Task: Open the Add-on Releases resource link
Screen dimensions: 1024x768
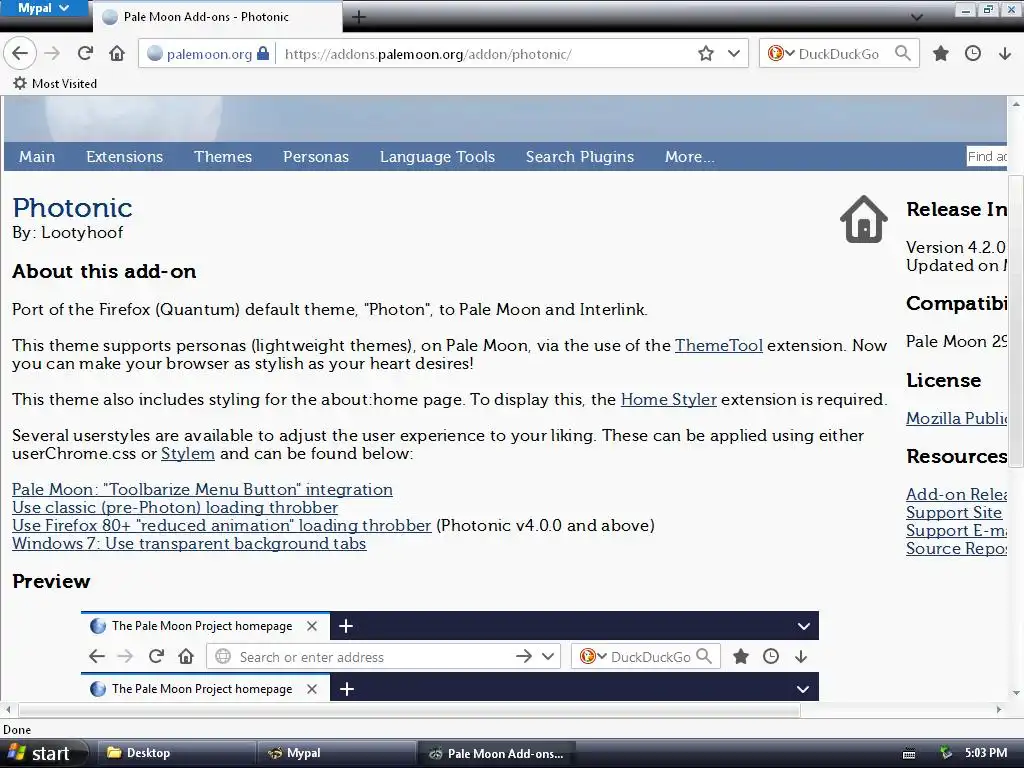Action: coord(957,495)
